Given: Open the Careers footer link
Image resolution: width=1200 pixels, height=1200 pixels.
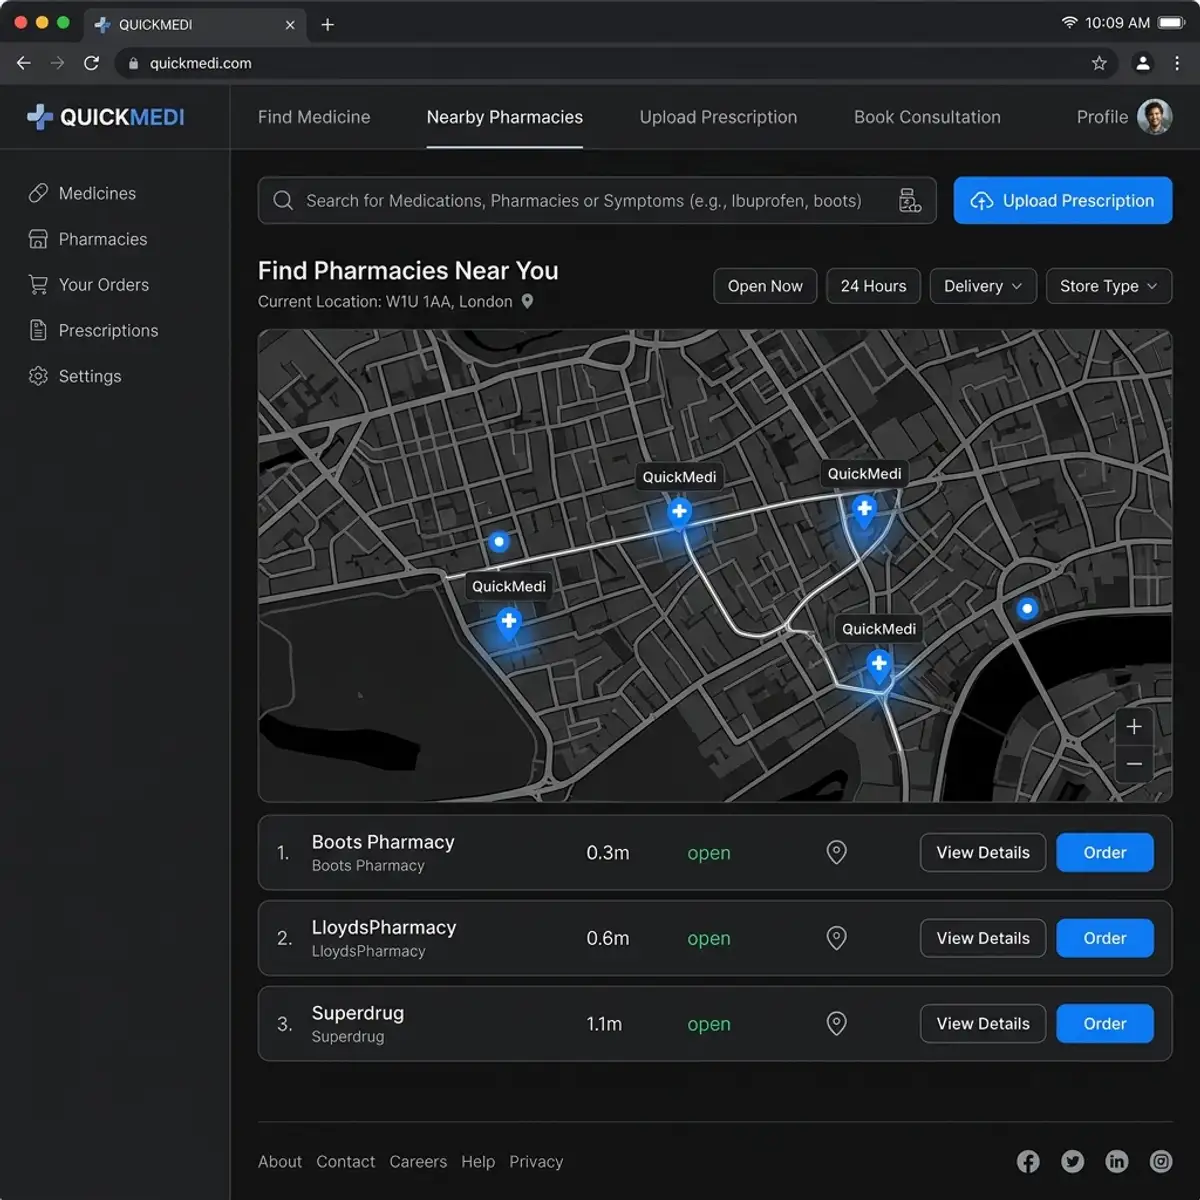Looking at the screenshot, I should click(x=418, y=1161).
